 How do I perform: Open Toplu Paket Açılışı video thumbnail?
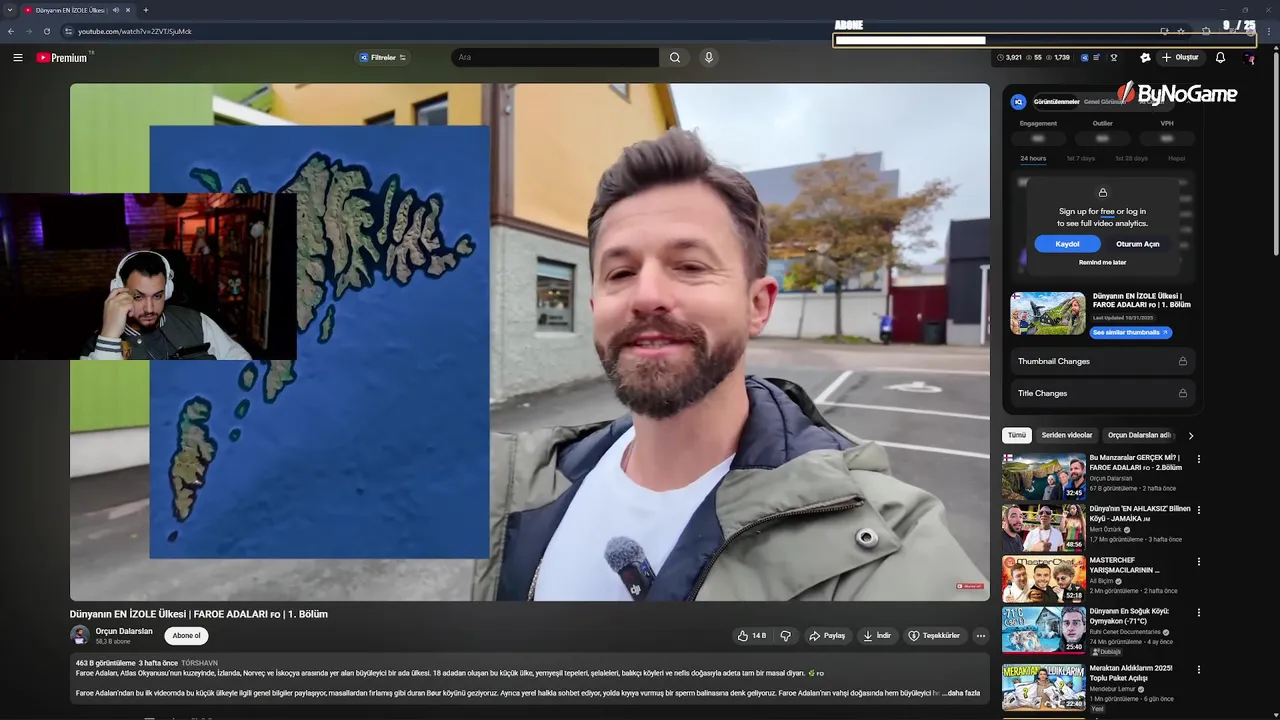[1044, 686]
